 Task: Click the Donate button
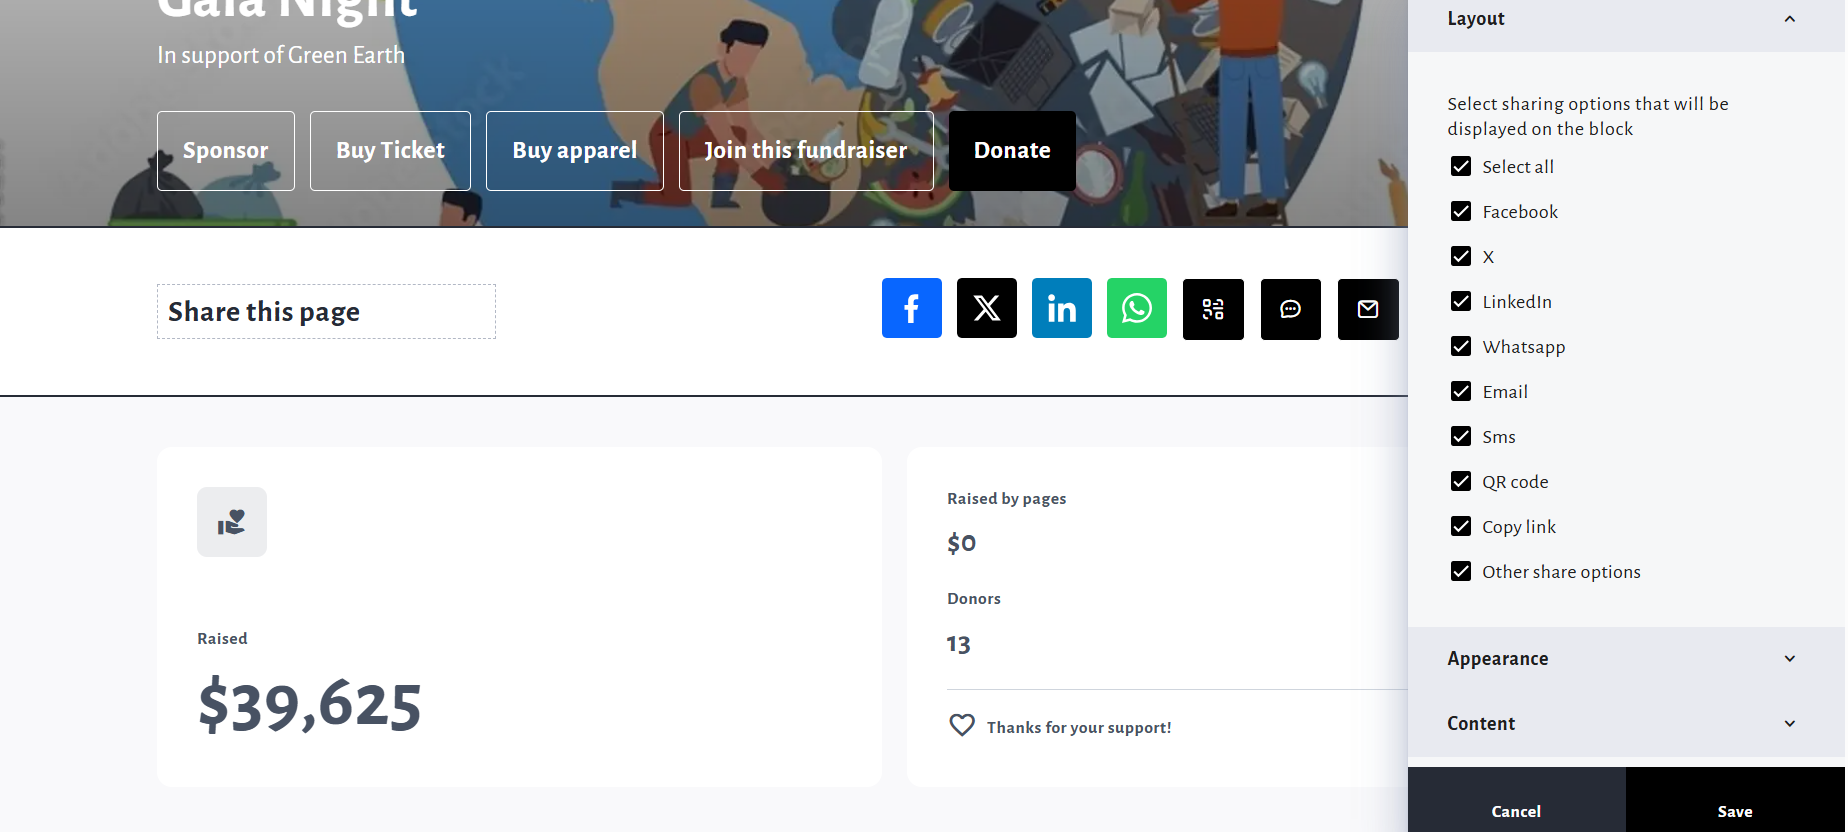coord(1011,150)
